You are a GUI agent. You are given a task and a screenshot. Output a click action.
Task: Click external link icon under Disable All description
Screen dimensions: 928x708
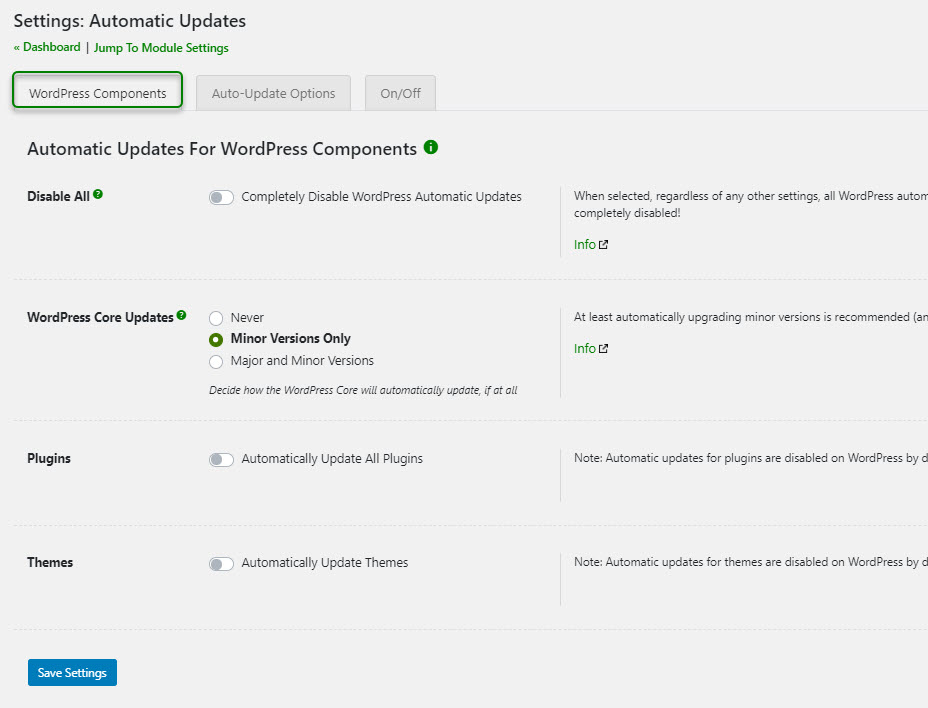603,244
